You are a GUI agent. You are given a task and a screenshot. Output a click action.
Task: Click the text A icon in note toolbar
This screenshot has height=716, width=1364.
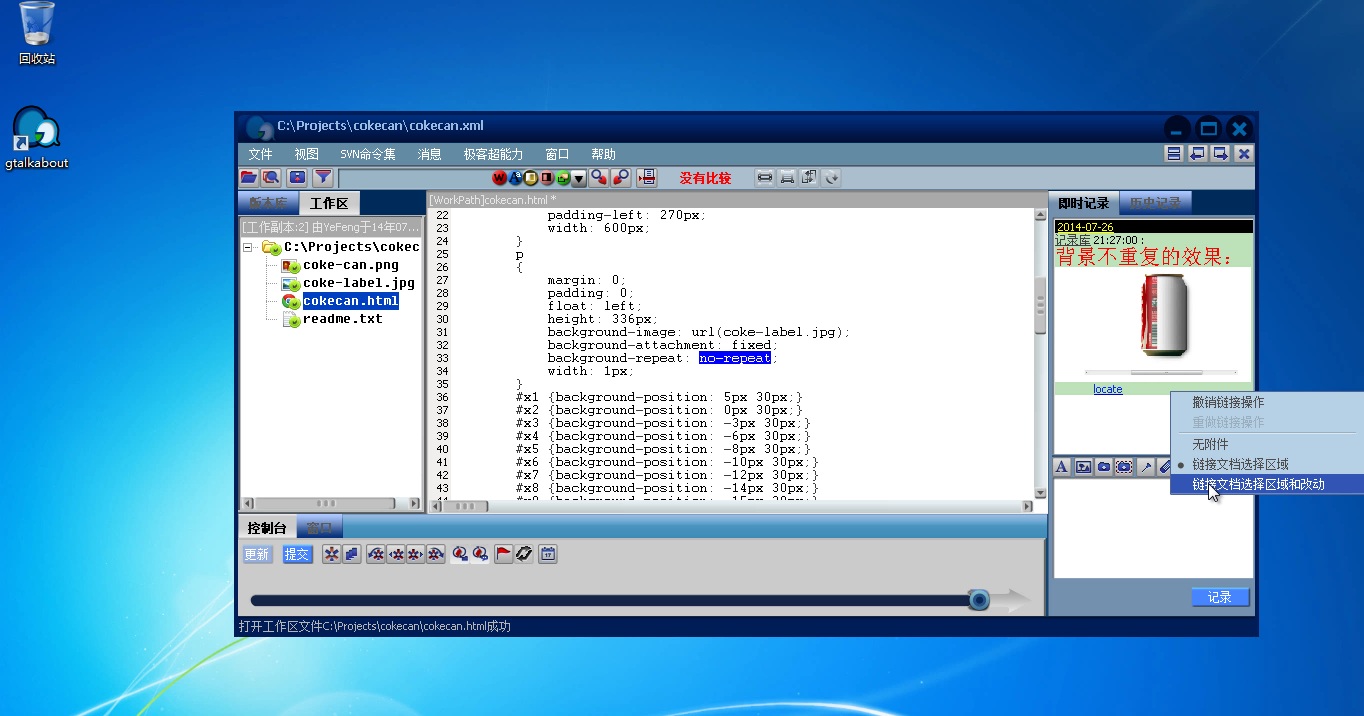[1062, 467]
